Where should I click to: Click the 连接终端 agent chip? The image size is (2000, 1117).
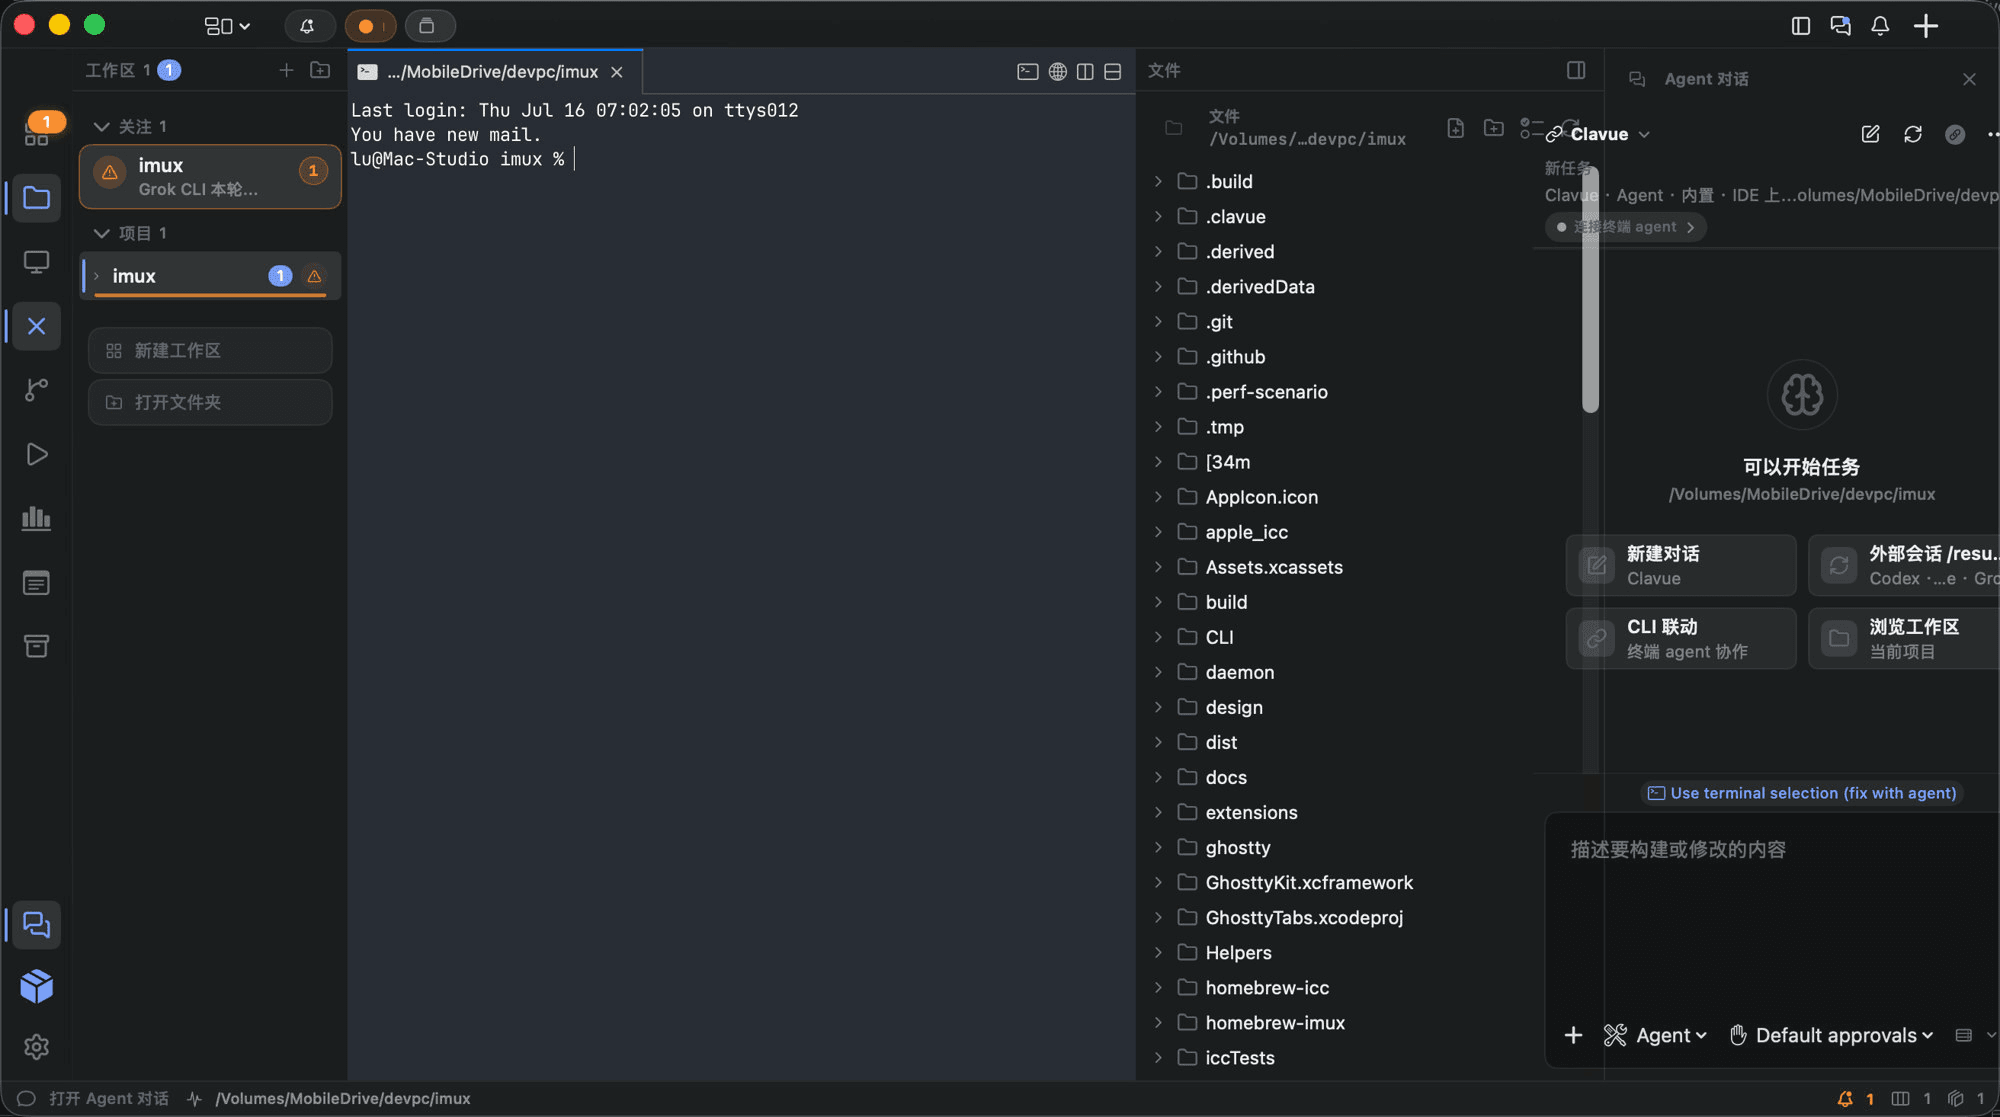click(1625, 227)
